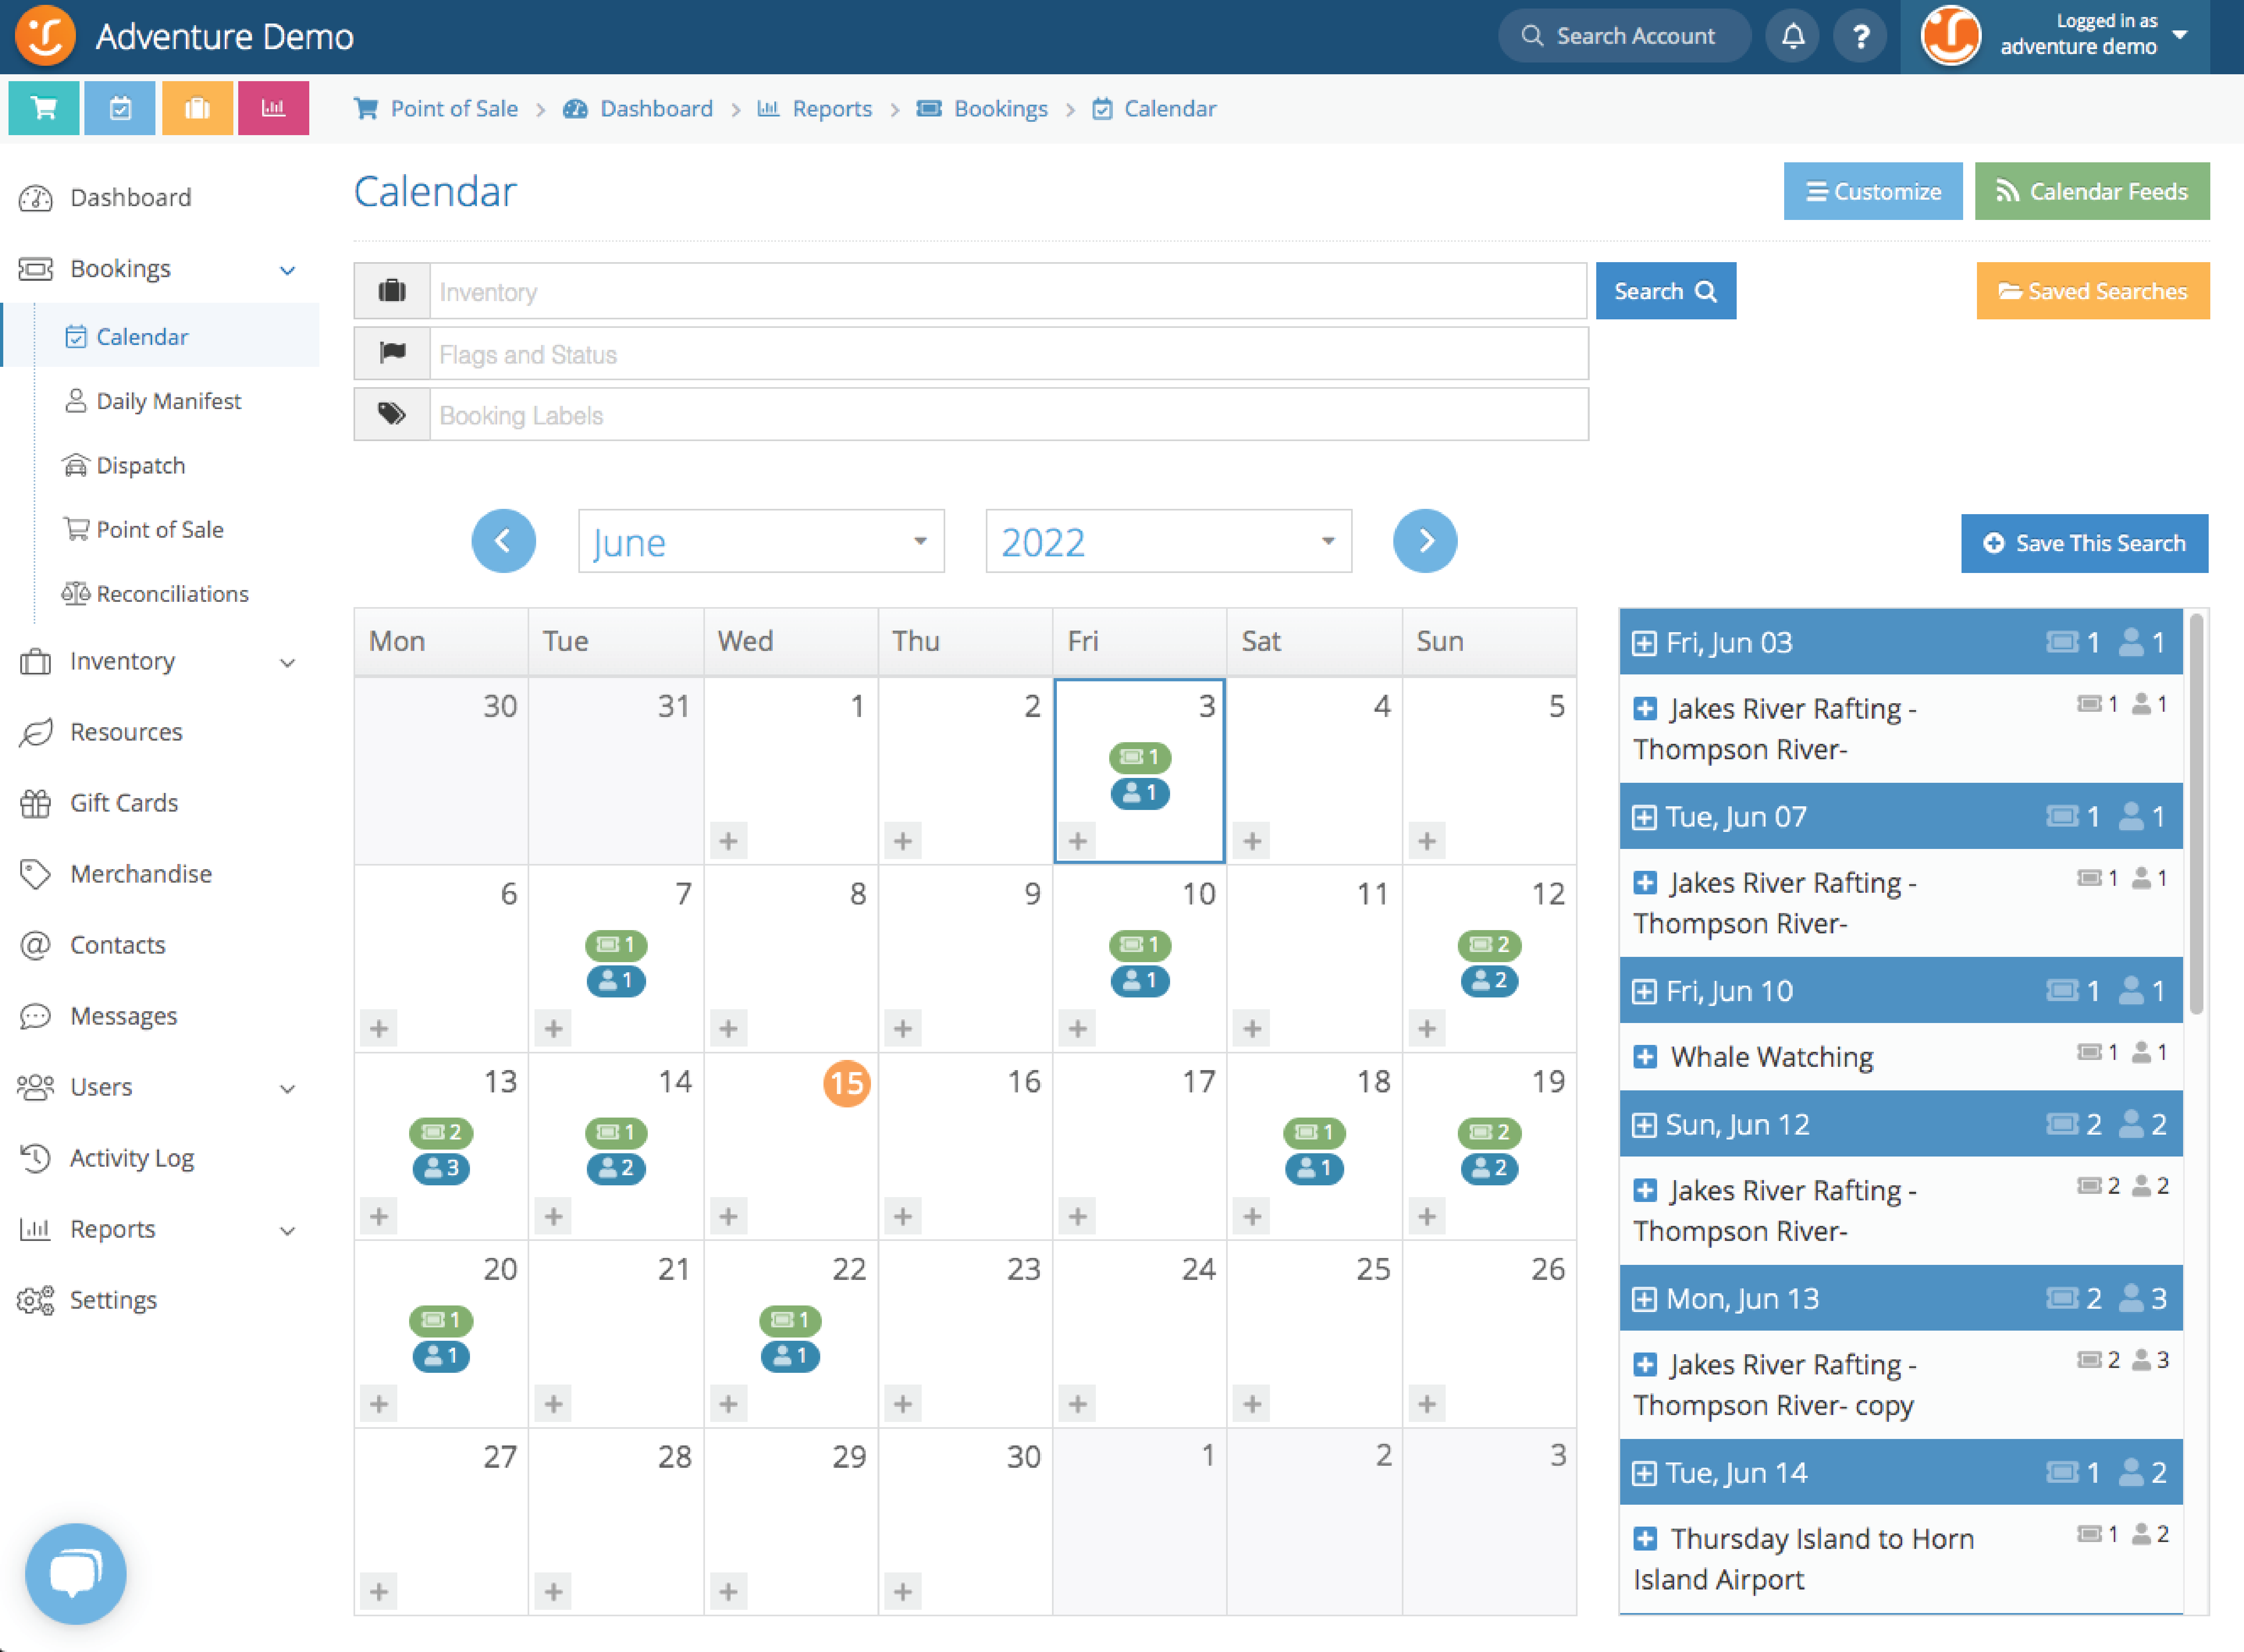Click the Save This Search button
Image resolution: width=2244 pixels, height=1652 pixels.
(2084, 543)
